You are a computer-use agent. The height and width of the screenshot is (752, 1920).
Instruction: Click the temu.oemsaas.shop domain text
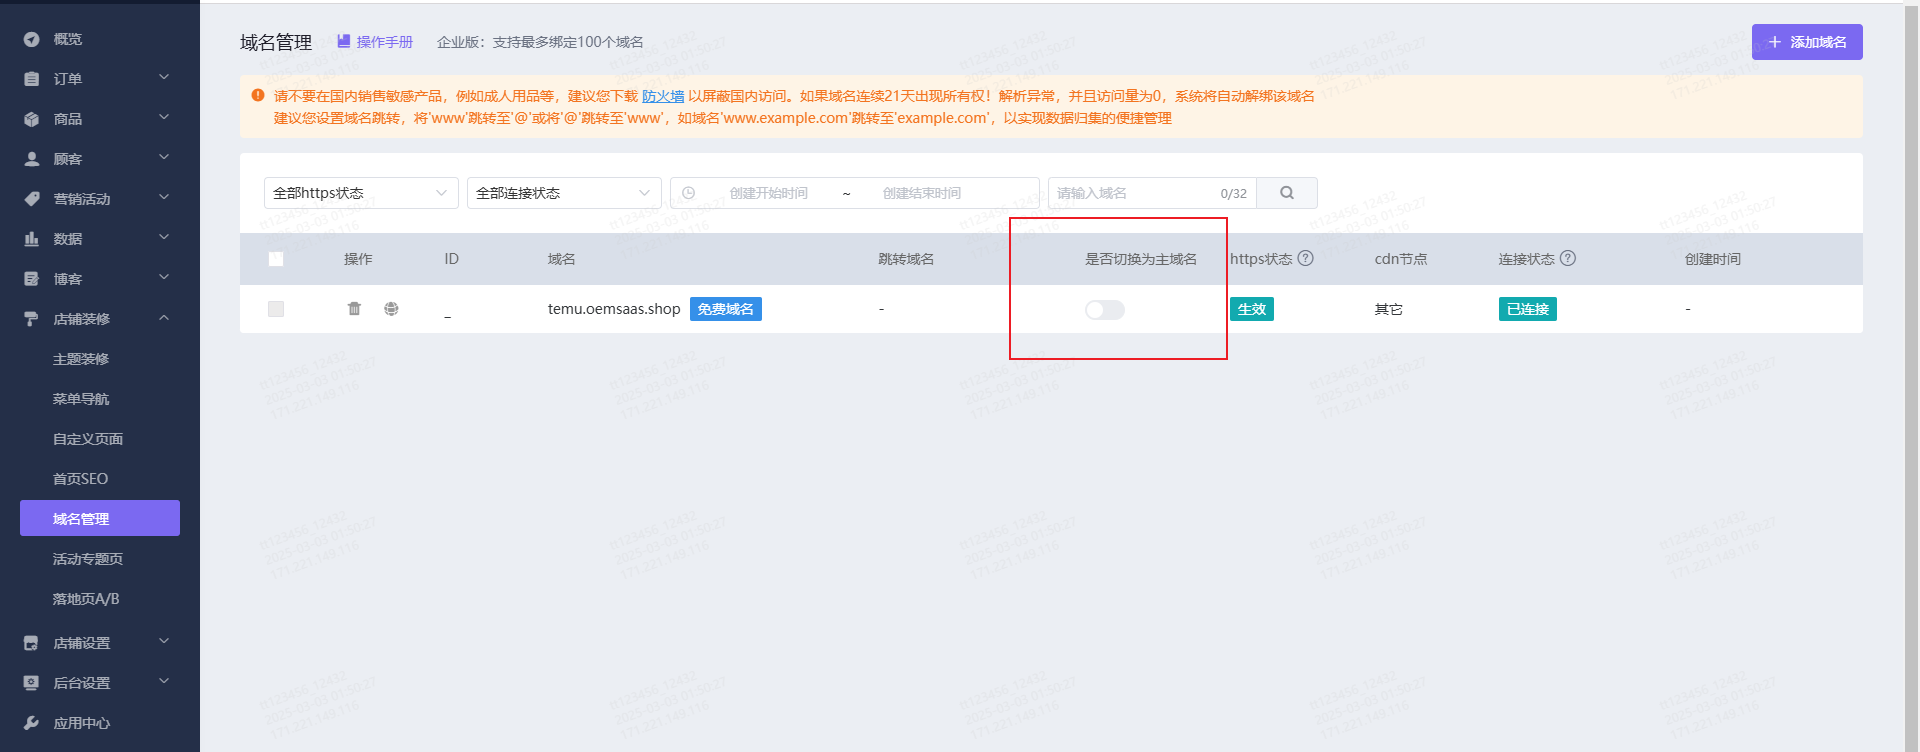(x=614, y=309)
